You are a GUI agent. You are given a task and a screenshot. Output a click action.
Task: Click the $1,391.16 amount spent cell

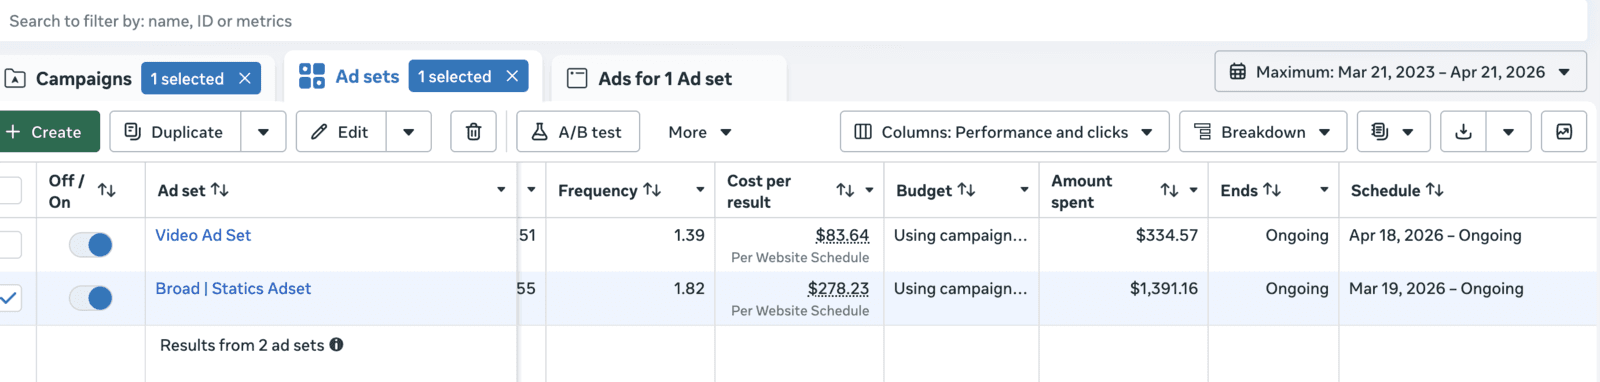(x=1164, y=288)
